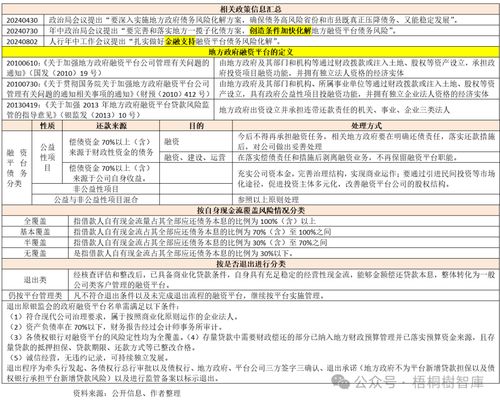Click the header '按自身现金流覆盖风险情况分类'
500x402 pixels.
pyautogui.click(x=251, y=210)
